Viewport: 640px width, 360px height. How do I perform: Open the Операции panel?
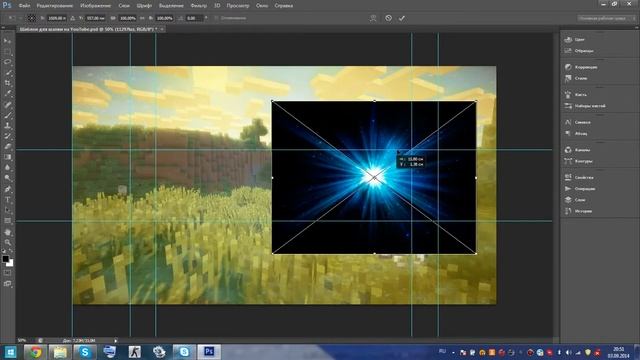580,189
